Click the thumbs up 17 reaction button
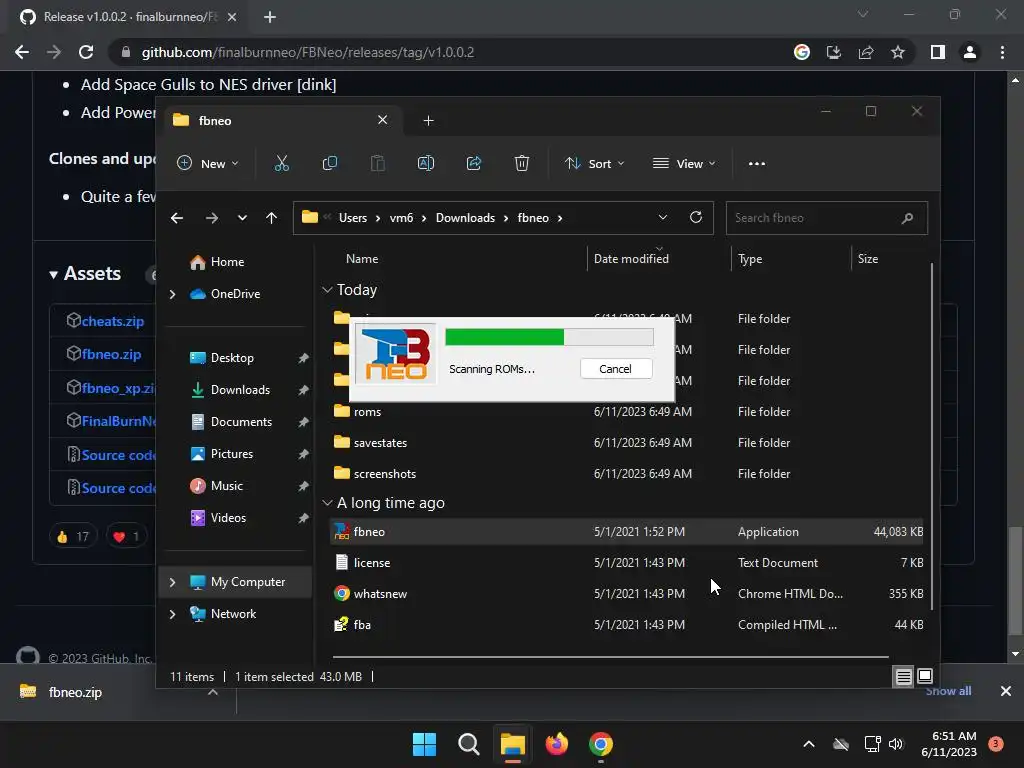This screenshot has width=1024, height=768. coord(73,537)
